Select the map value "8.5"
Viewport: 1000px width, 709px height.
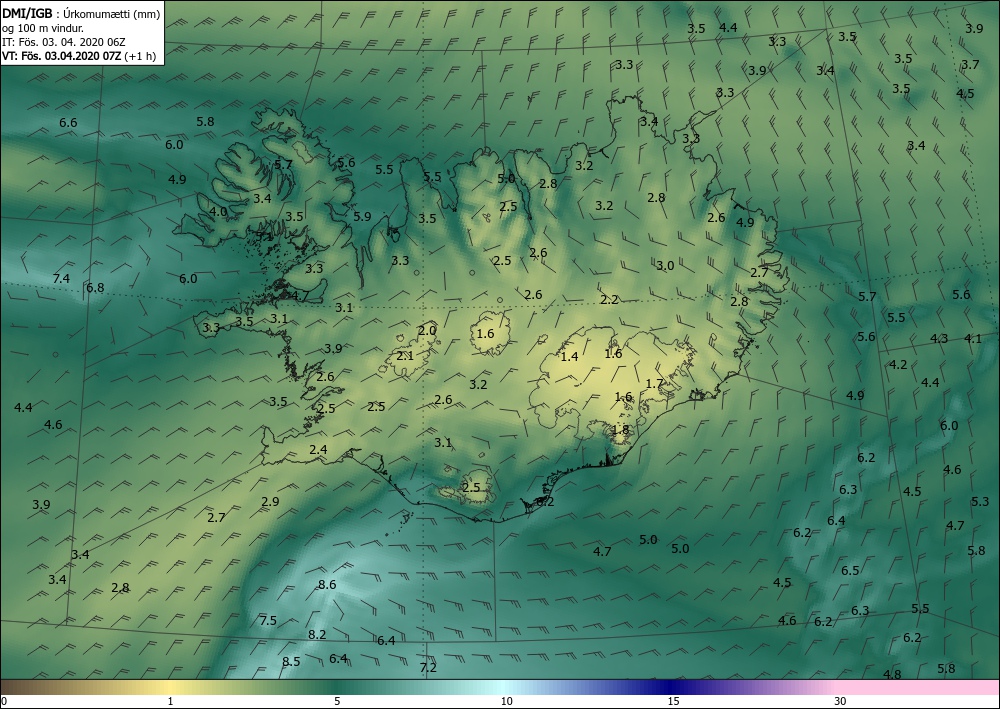coord(291,661)
